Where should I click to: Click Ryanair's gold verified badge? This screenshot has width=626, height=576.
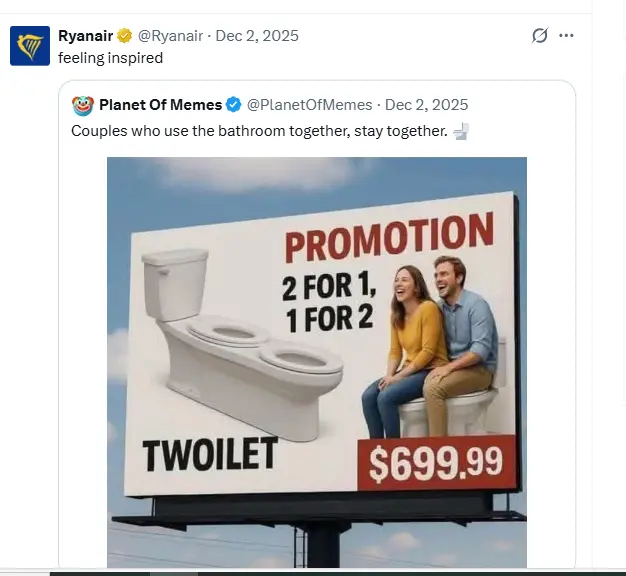(x=125, y=36)
